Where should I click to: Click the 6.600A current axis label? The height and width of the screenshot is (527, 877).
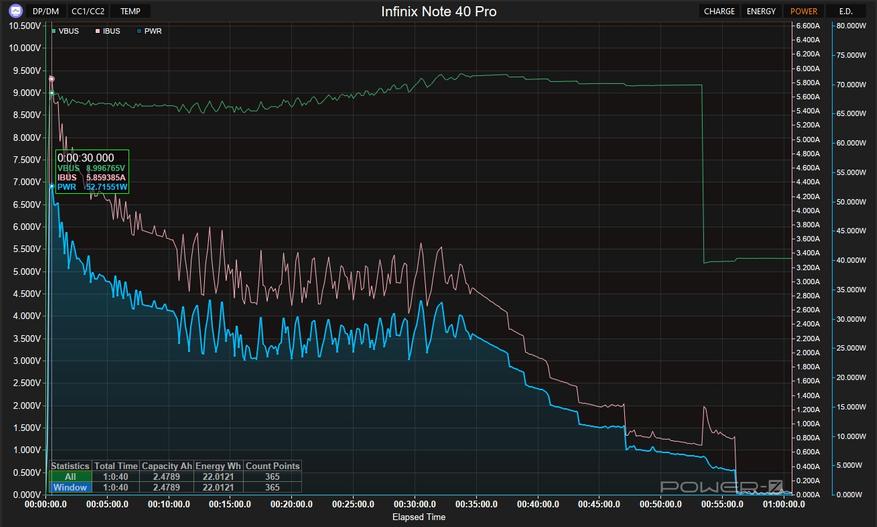pyautogui.click(x=808, y=26)
